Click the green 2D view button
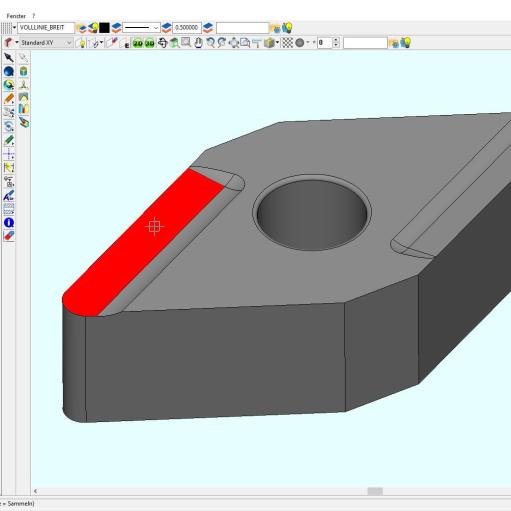The image size is (511, 511). click(138, 43)
